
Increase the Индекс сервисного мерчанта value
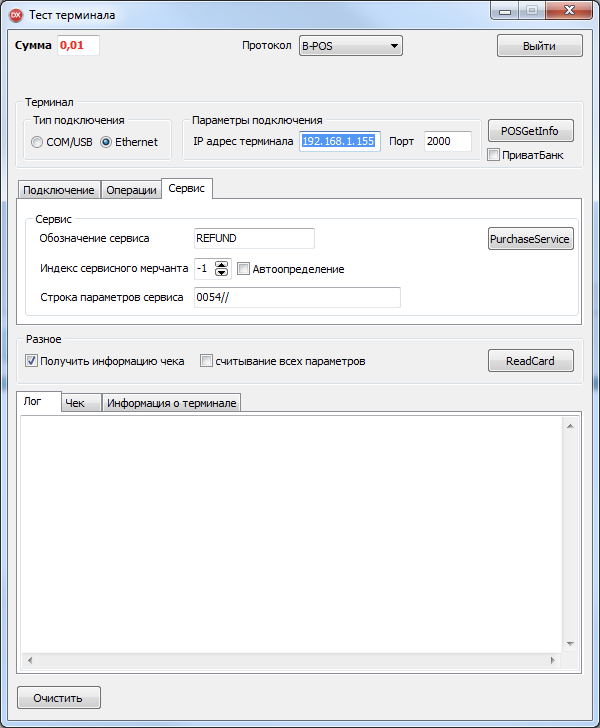pos(222,265)
